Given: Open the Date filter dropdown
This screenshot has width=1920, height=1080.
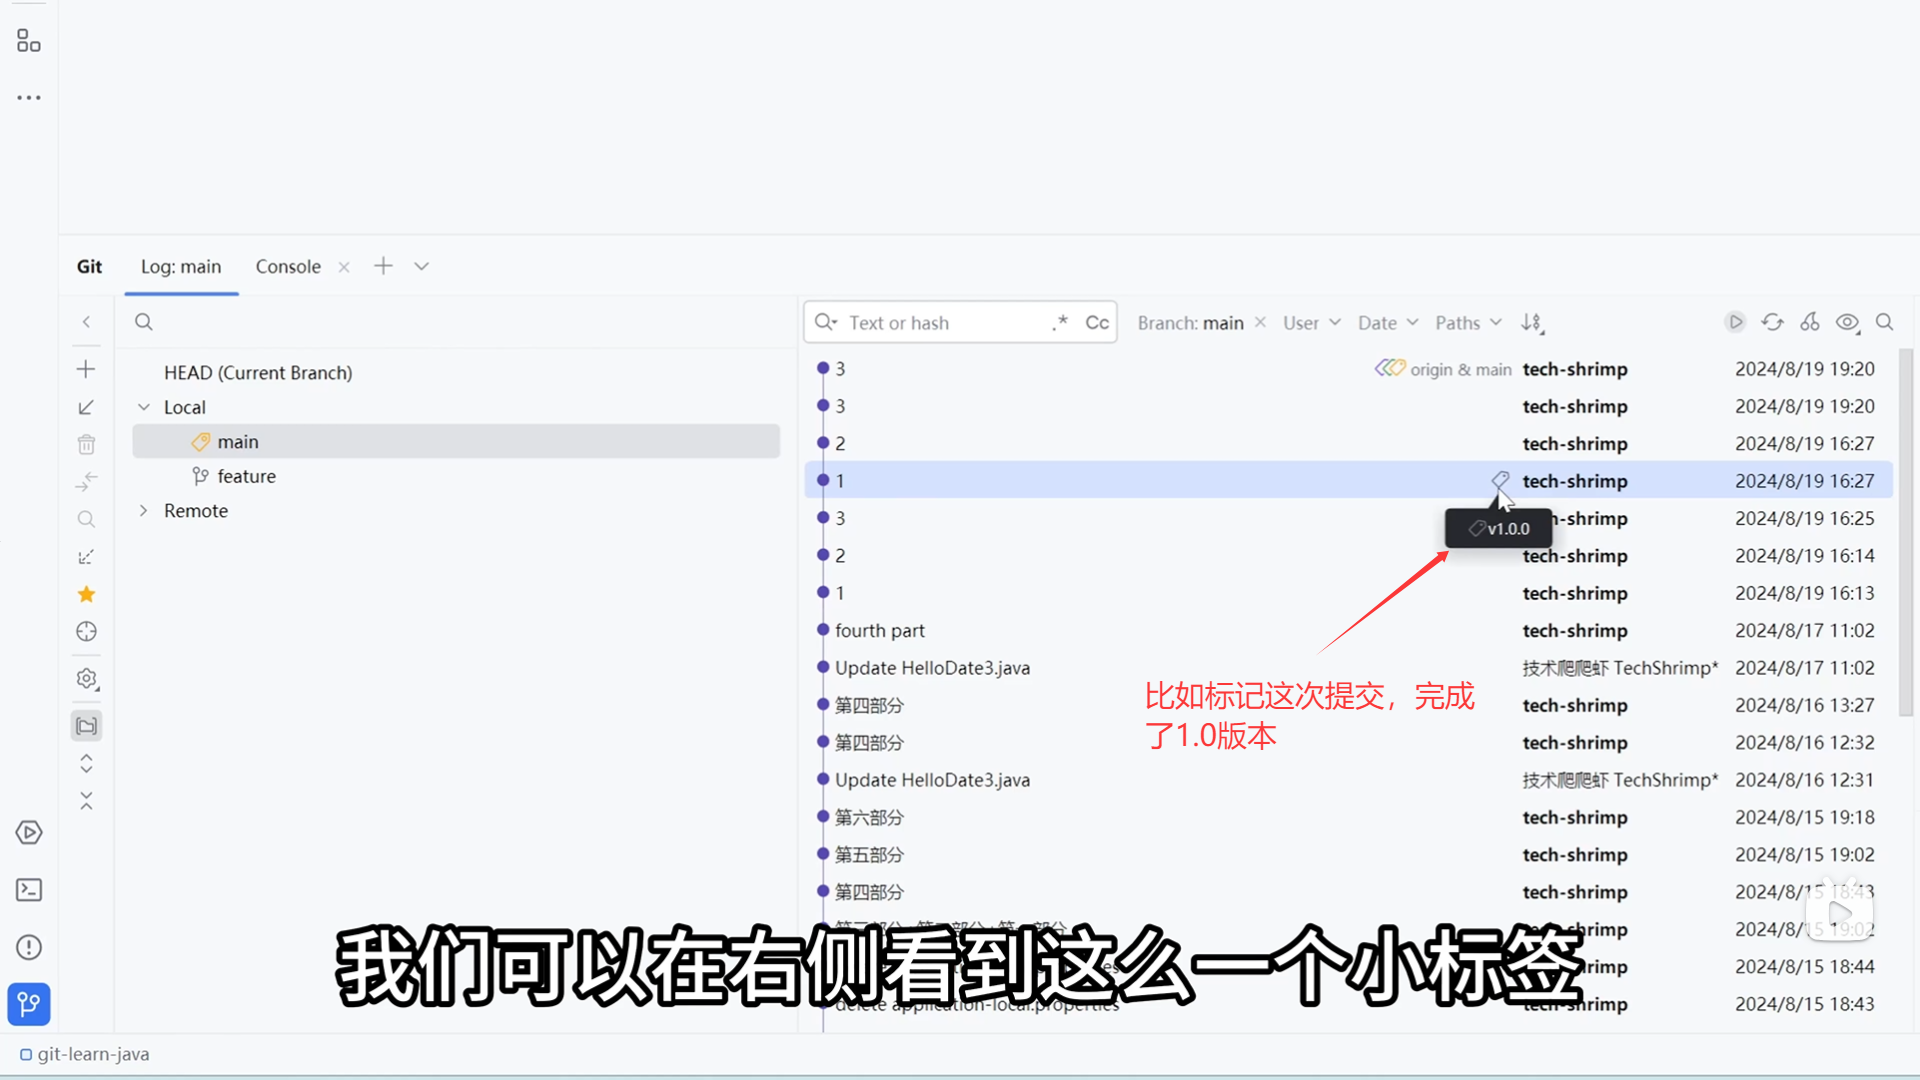Looking at the screenshot, I should (1387, 323).
